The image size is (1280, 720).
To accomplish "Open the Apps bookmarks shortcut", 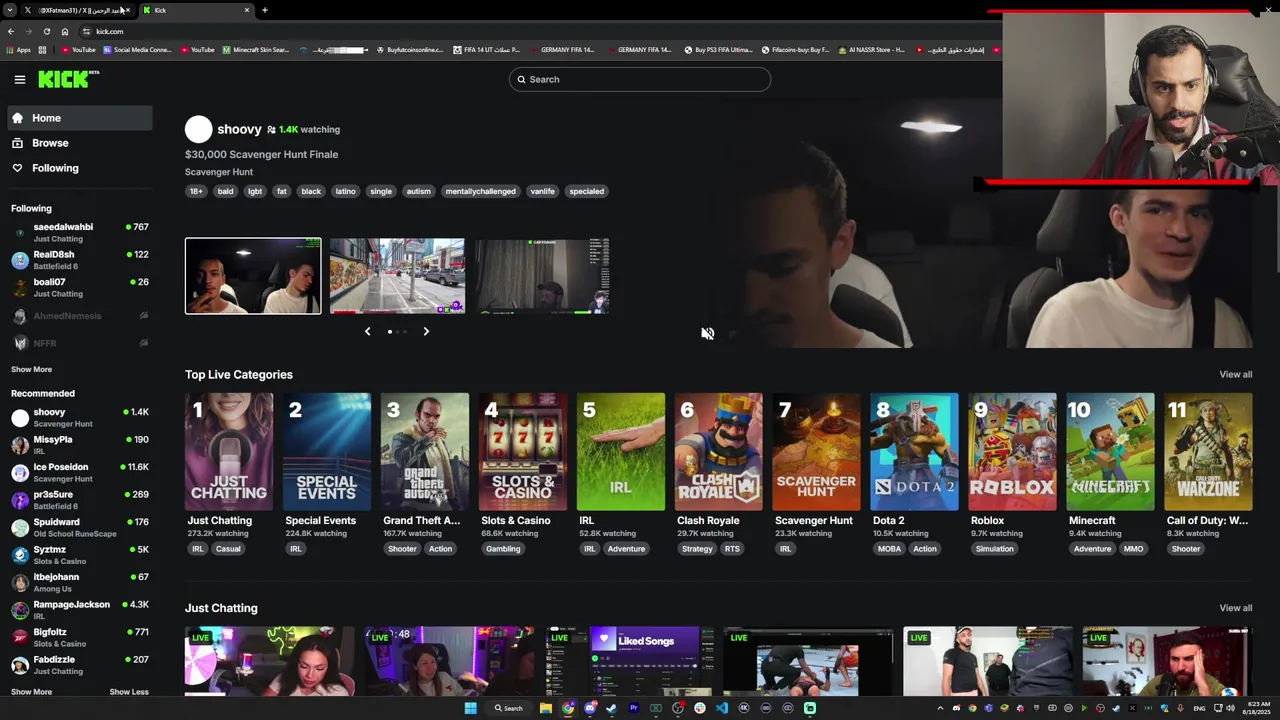I will point(18,49).
